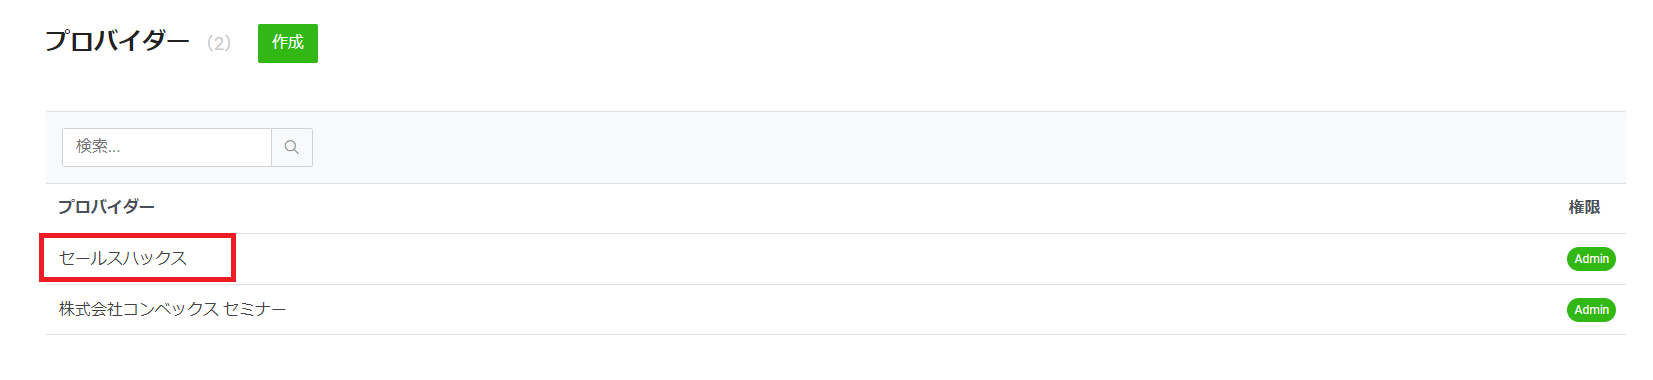Click the green Admin label in the last row
The height and width of the screenshot is (380, 1653).
[1591, 310]
